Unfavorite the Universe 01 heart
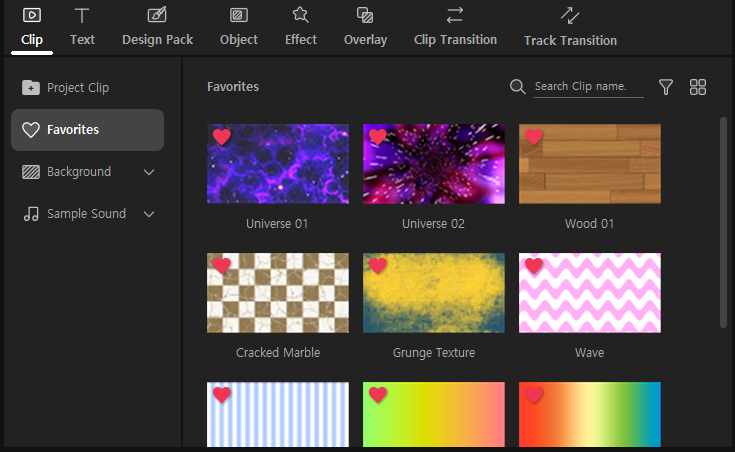Image resolution: width=735 pixels, height=452 pixels. click(222, 137)
